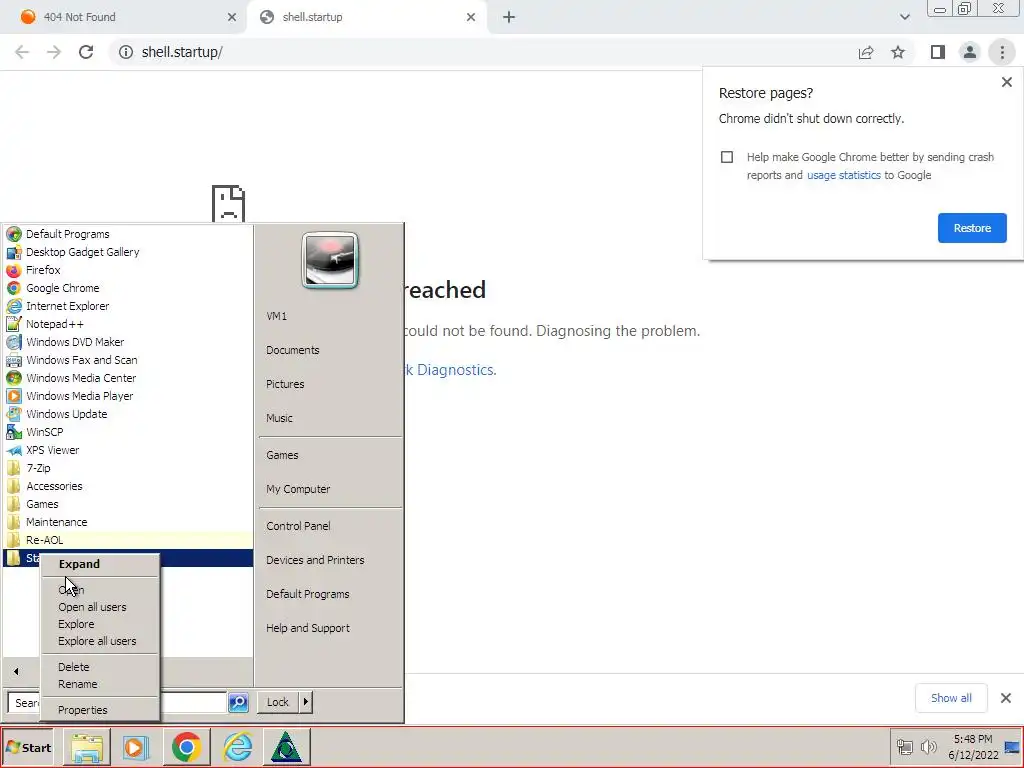This screenshot has height=768, width=1024.
Task: Expand the 7-Zip folder
Action: point(128,468)
